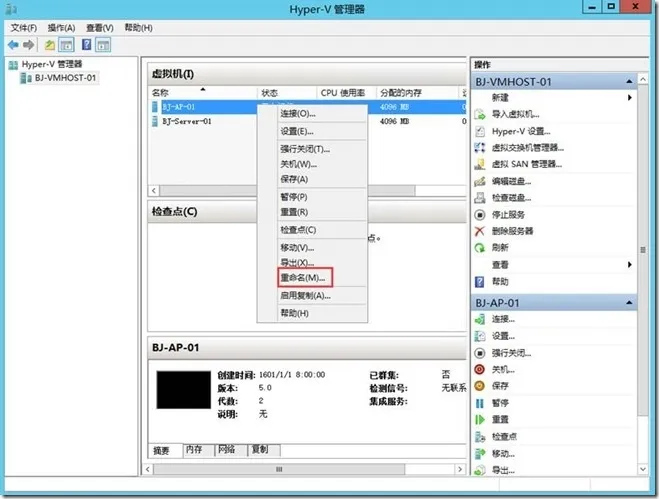Switch to the 摘要 tab
The image size is (659, 499).
165,451
